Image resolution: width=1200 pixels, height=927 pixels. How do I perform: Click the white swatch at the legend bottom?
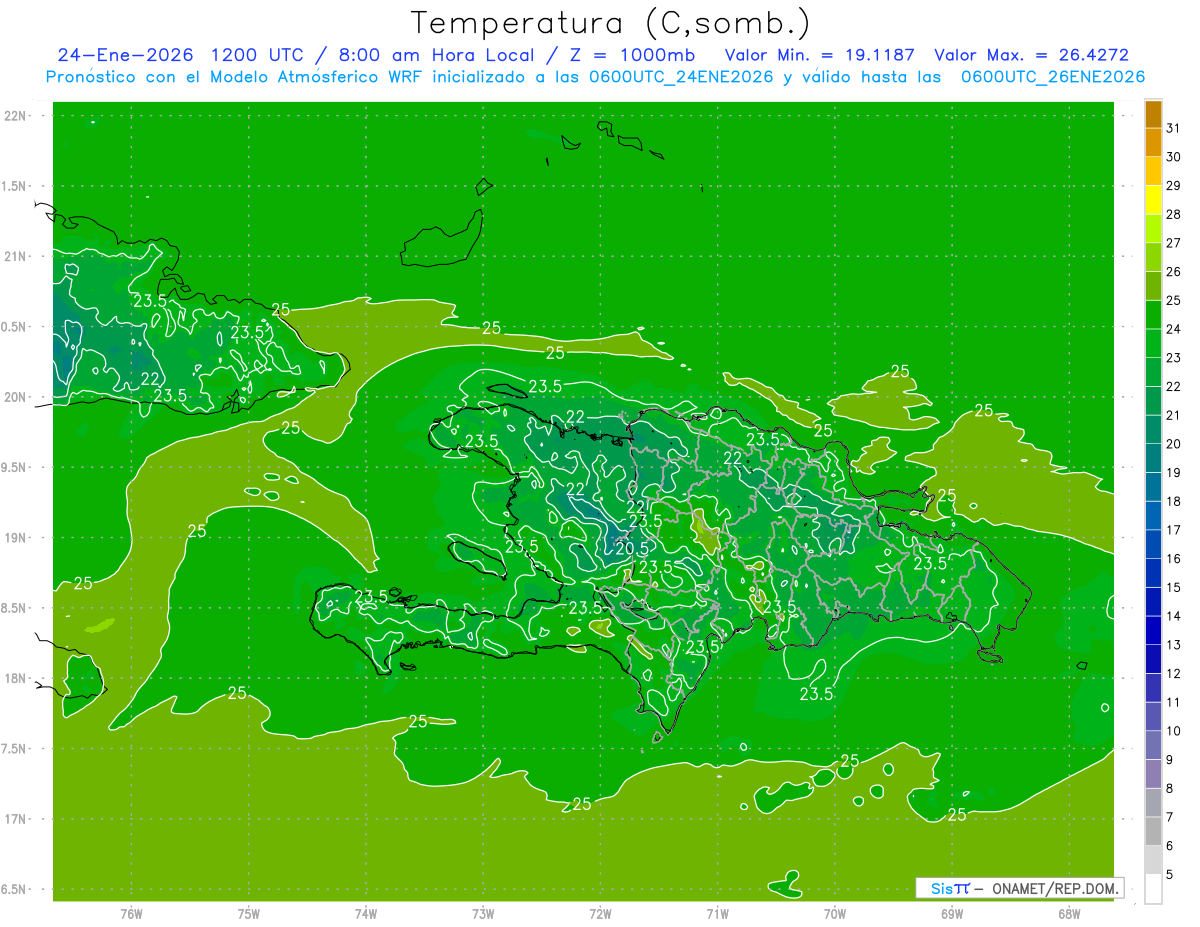(x=1153, y=889)
